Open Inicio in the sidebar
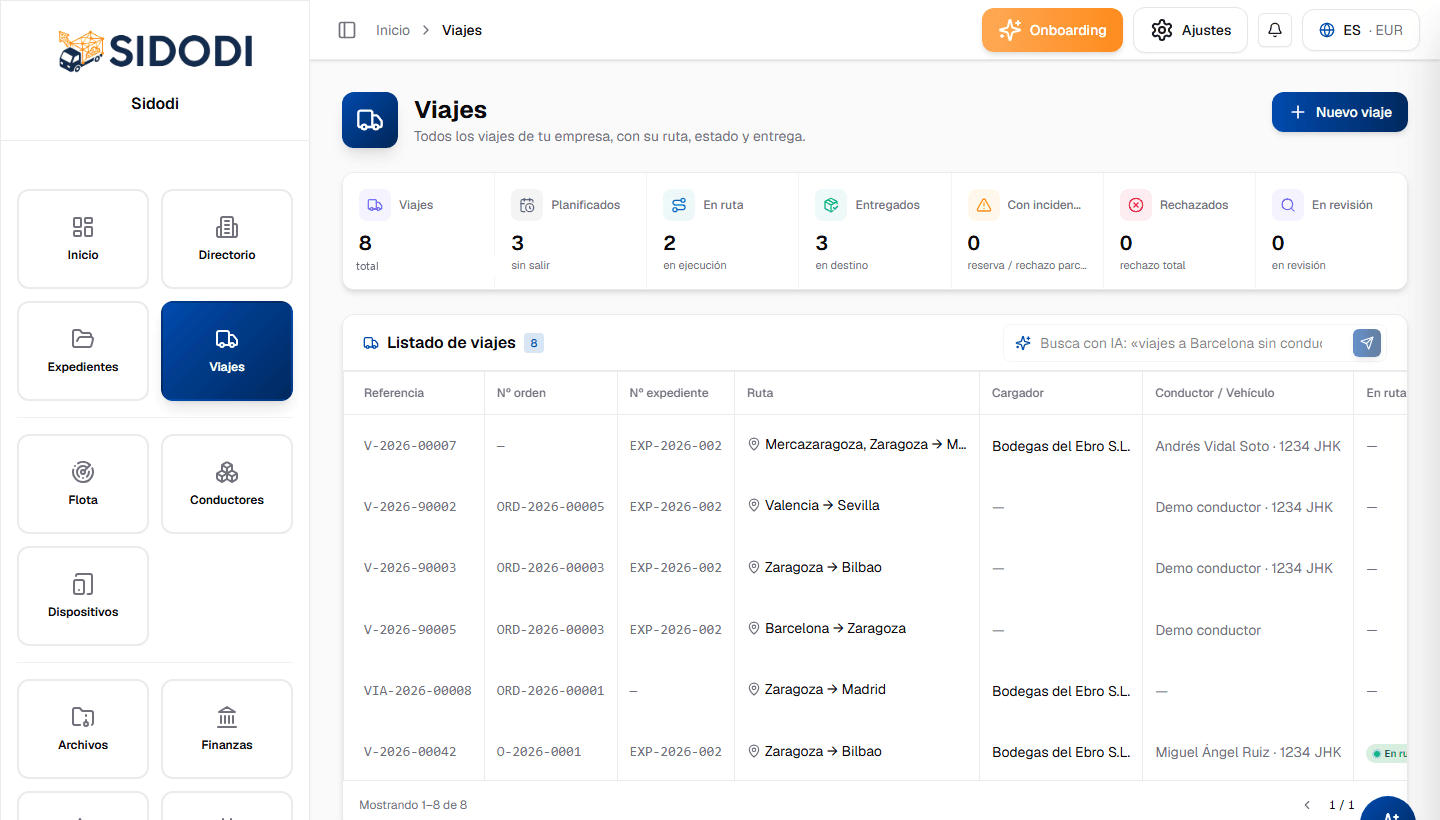Screen dimensions: 1440x820 click(83, 239)
